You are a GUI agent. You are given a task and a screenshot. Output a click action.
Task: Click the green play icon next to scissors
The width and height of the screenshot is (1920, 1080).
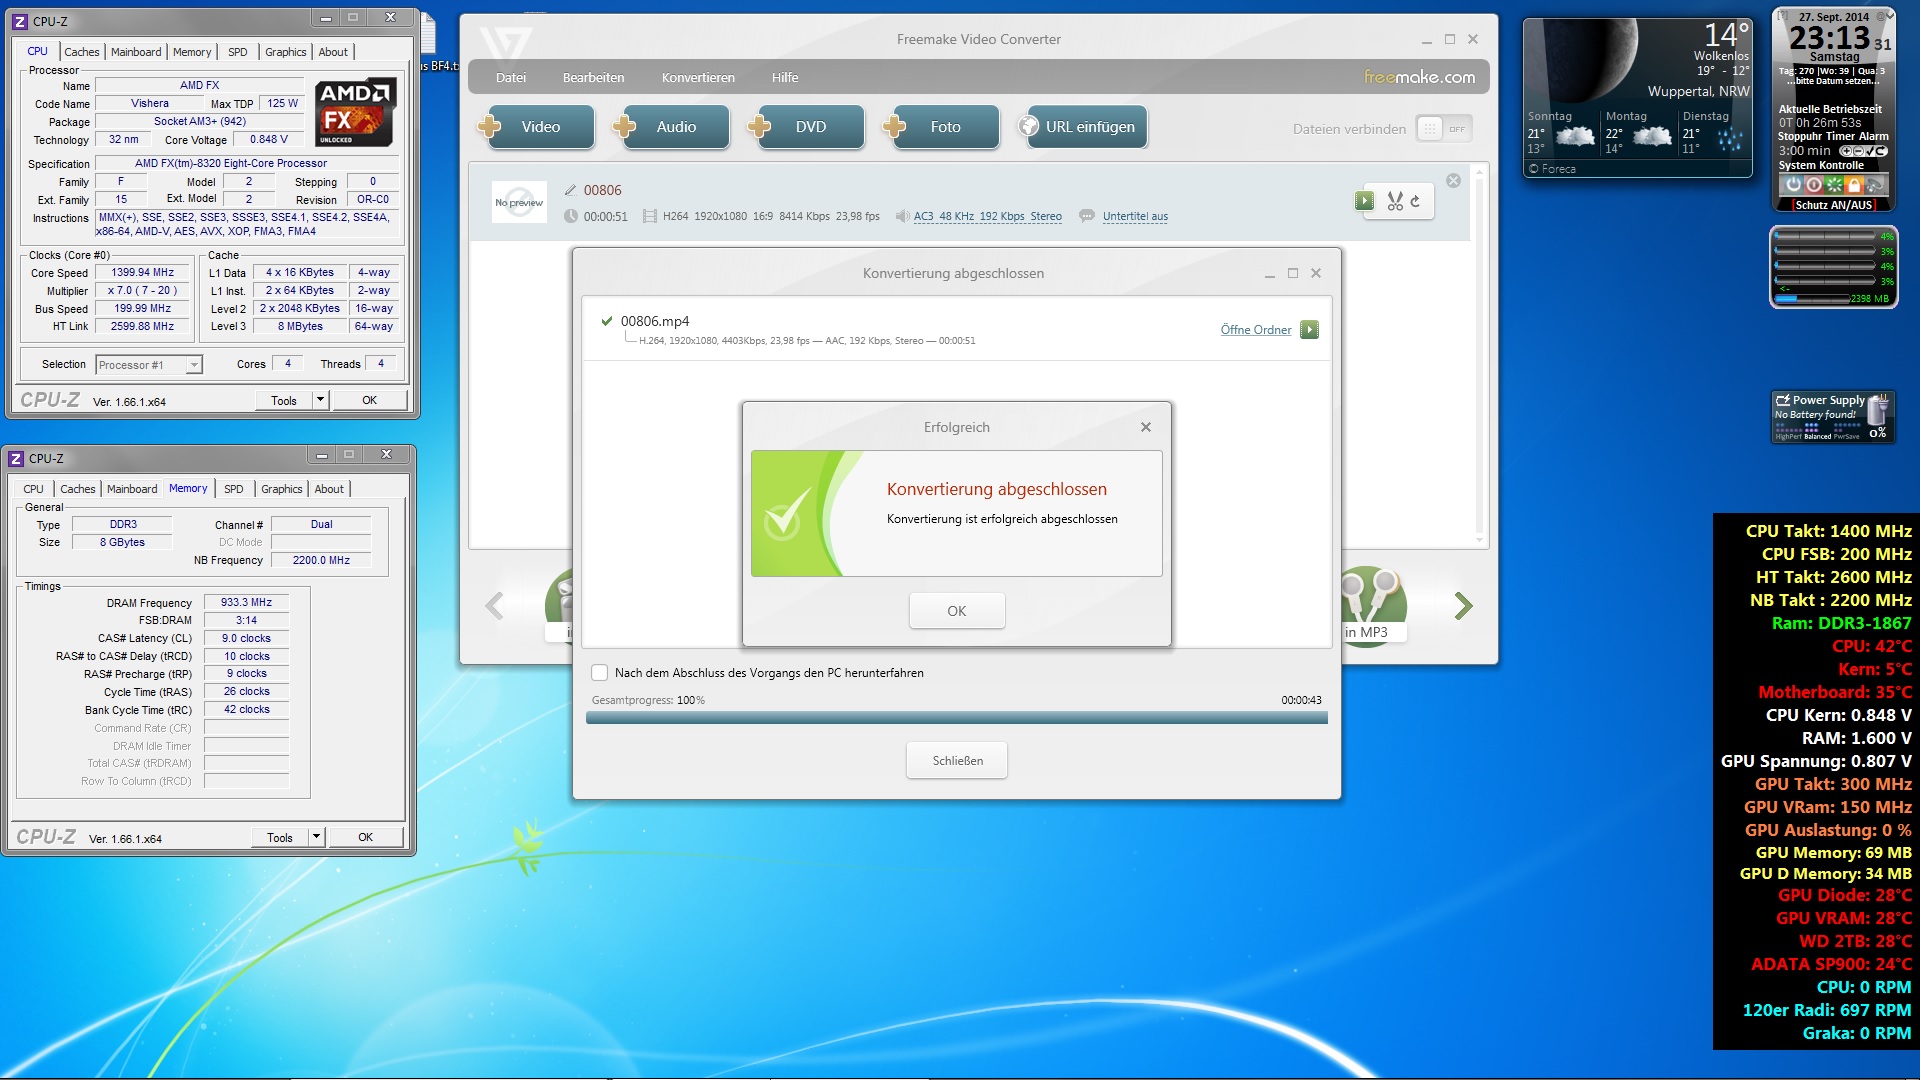click(1364, 201)
